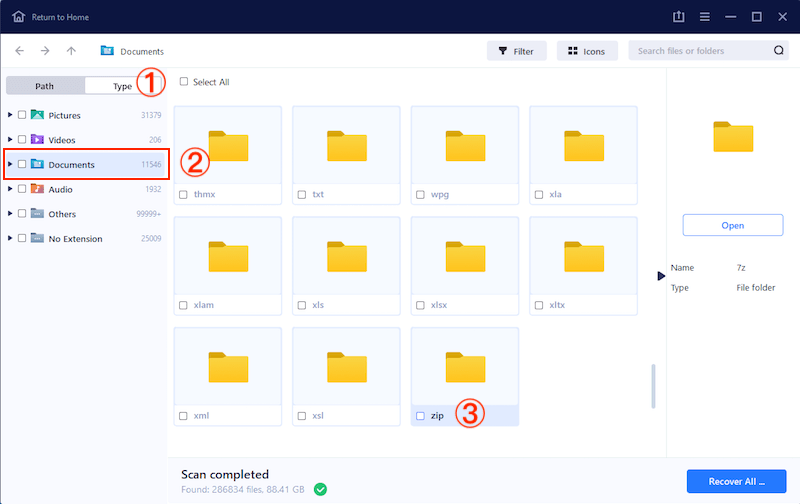Image resolution: width=800 pixels, height=504 pixels.
Task: Click the Return to Home link
Action: pos(60,17)
